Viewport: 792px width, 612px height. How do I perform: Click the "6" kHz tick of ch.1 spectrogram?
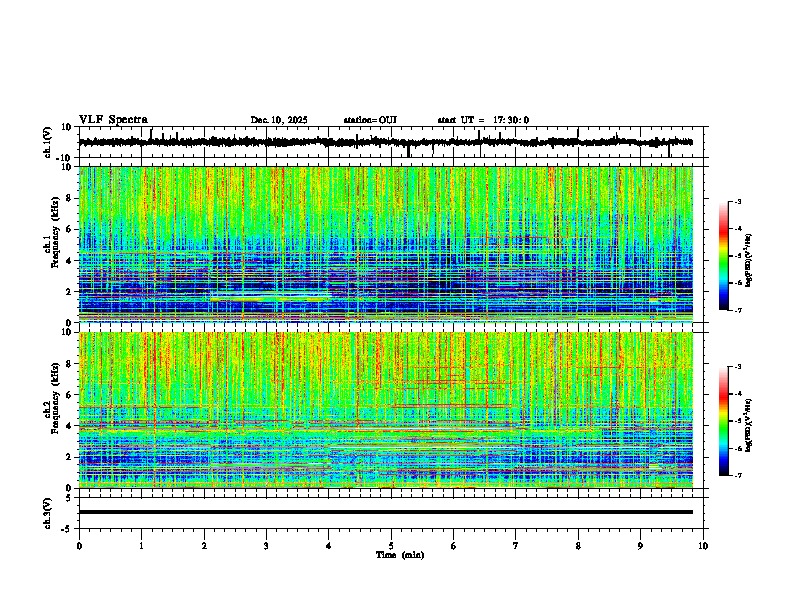pyautogui.click(x=70, y=229)
